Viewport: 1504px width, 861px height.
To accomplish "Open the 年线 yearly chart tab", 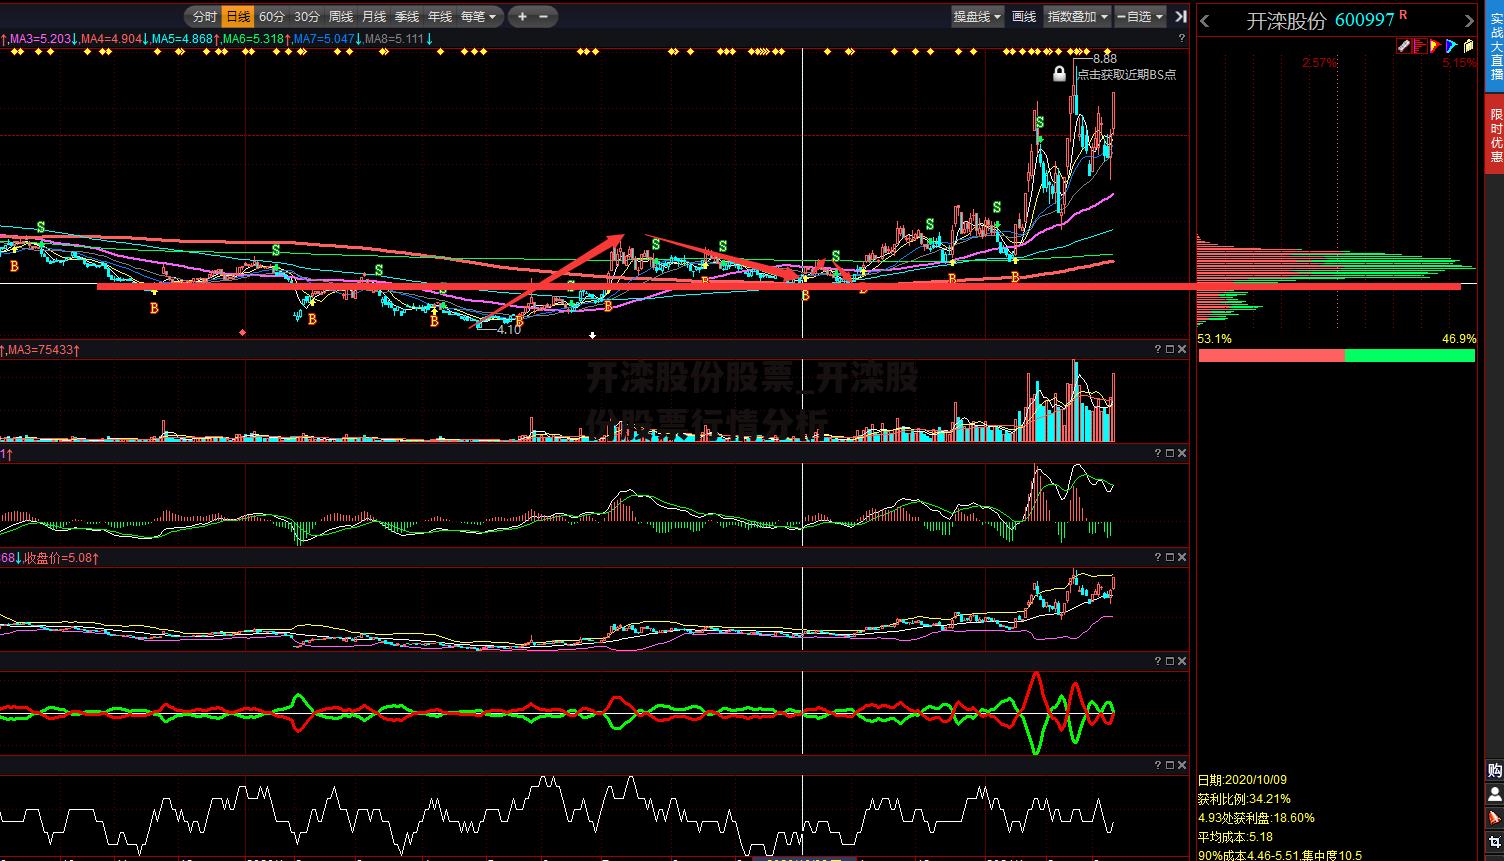I will pyautogui.click(x=440, y=16).
